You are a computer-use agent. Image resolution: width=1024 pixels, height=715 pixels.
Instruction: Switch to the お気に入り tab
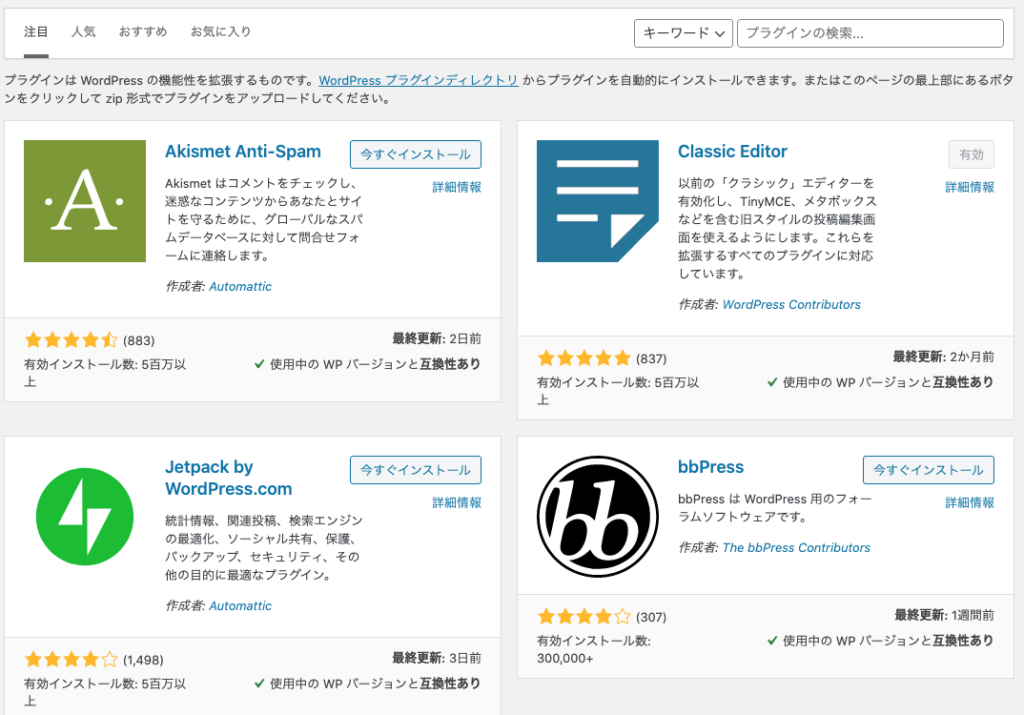click(221, 31)
